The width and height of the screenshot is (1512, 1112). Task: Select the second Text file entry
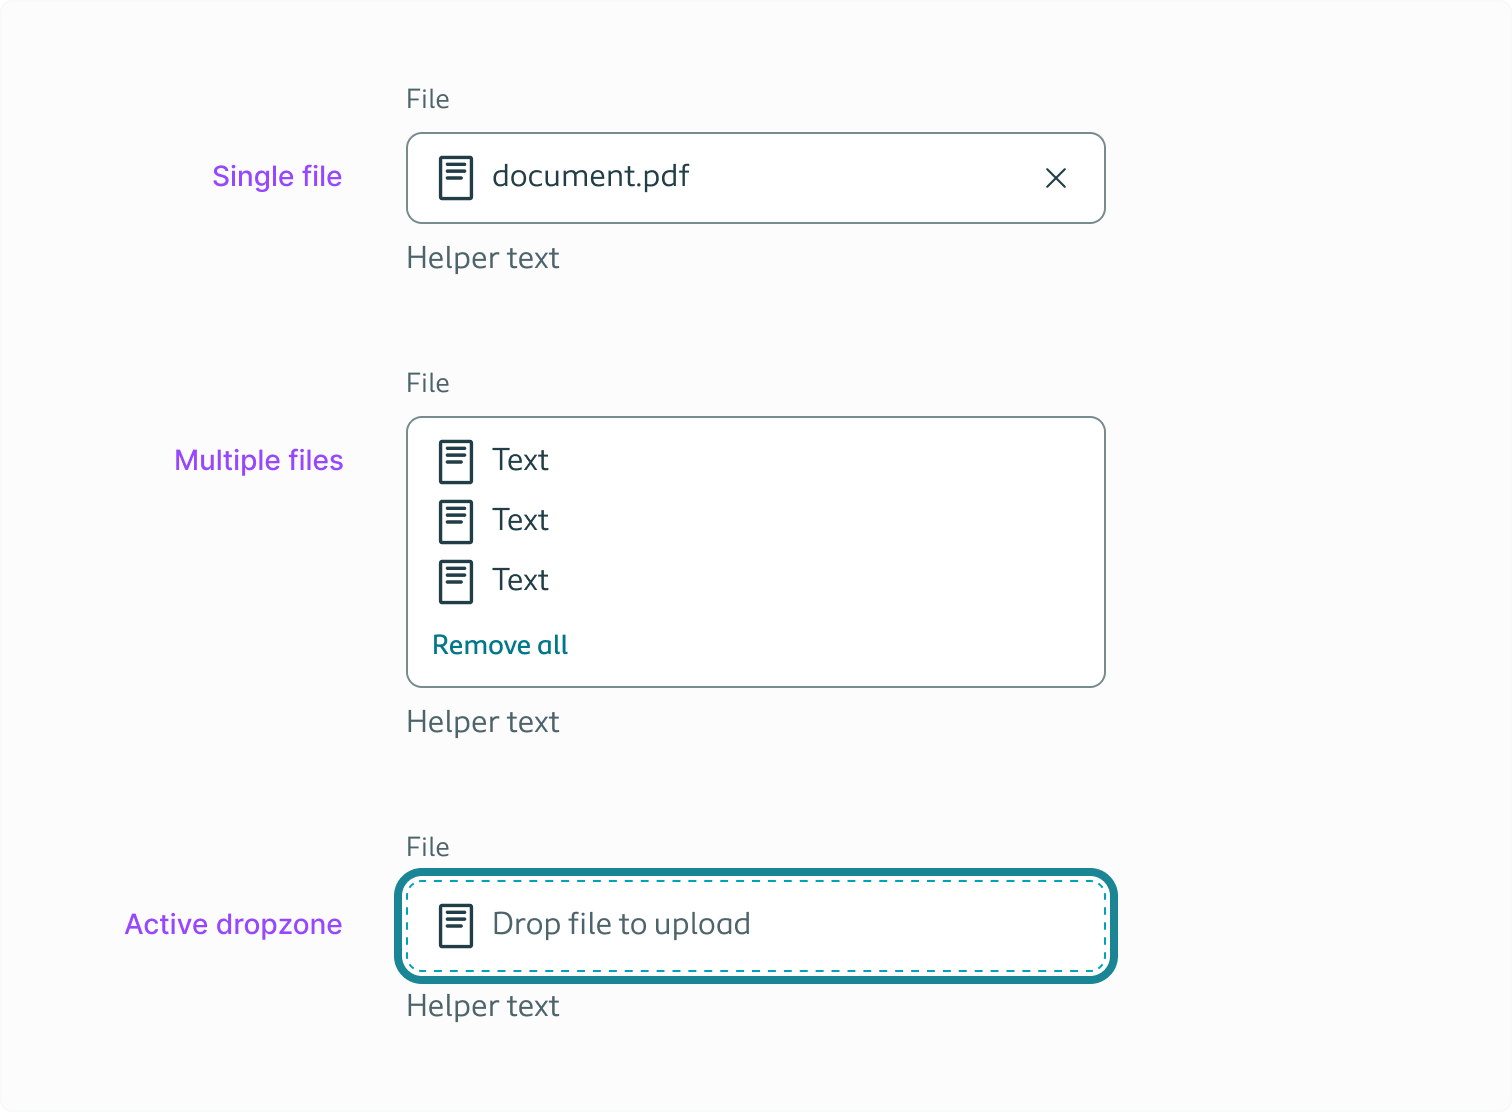click(520, 521)
